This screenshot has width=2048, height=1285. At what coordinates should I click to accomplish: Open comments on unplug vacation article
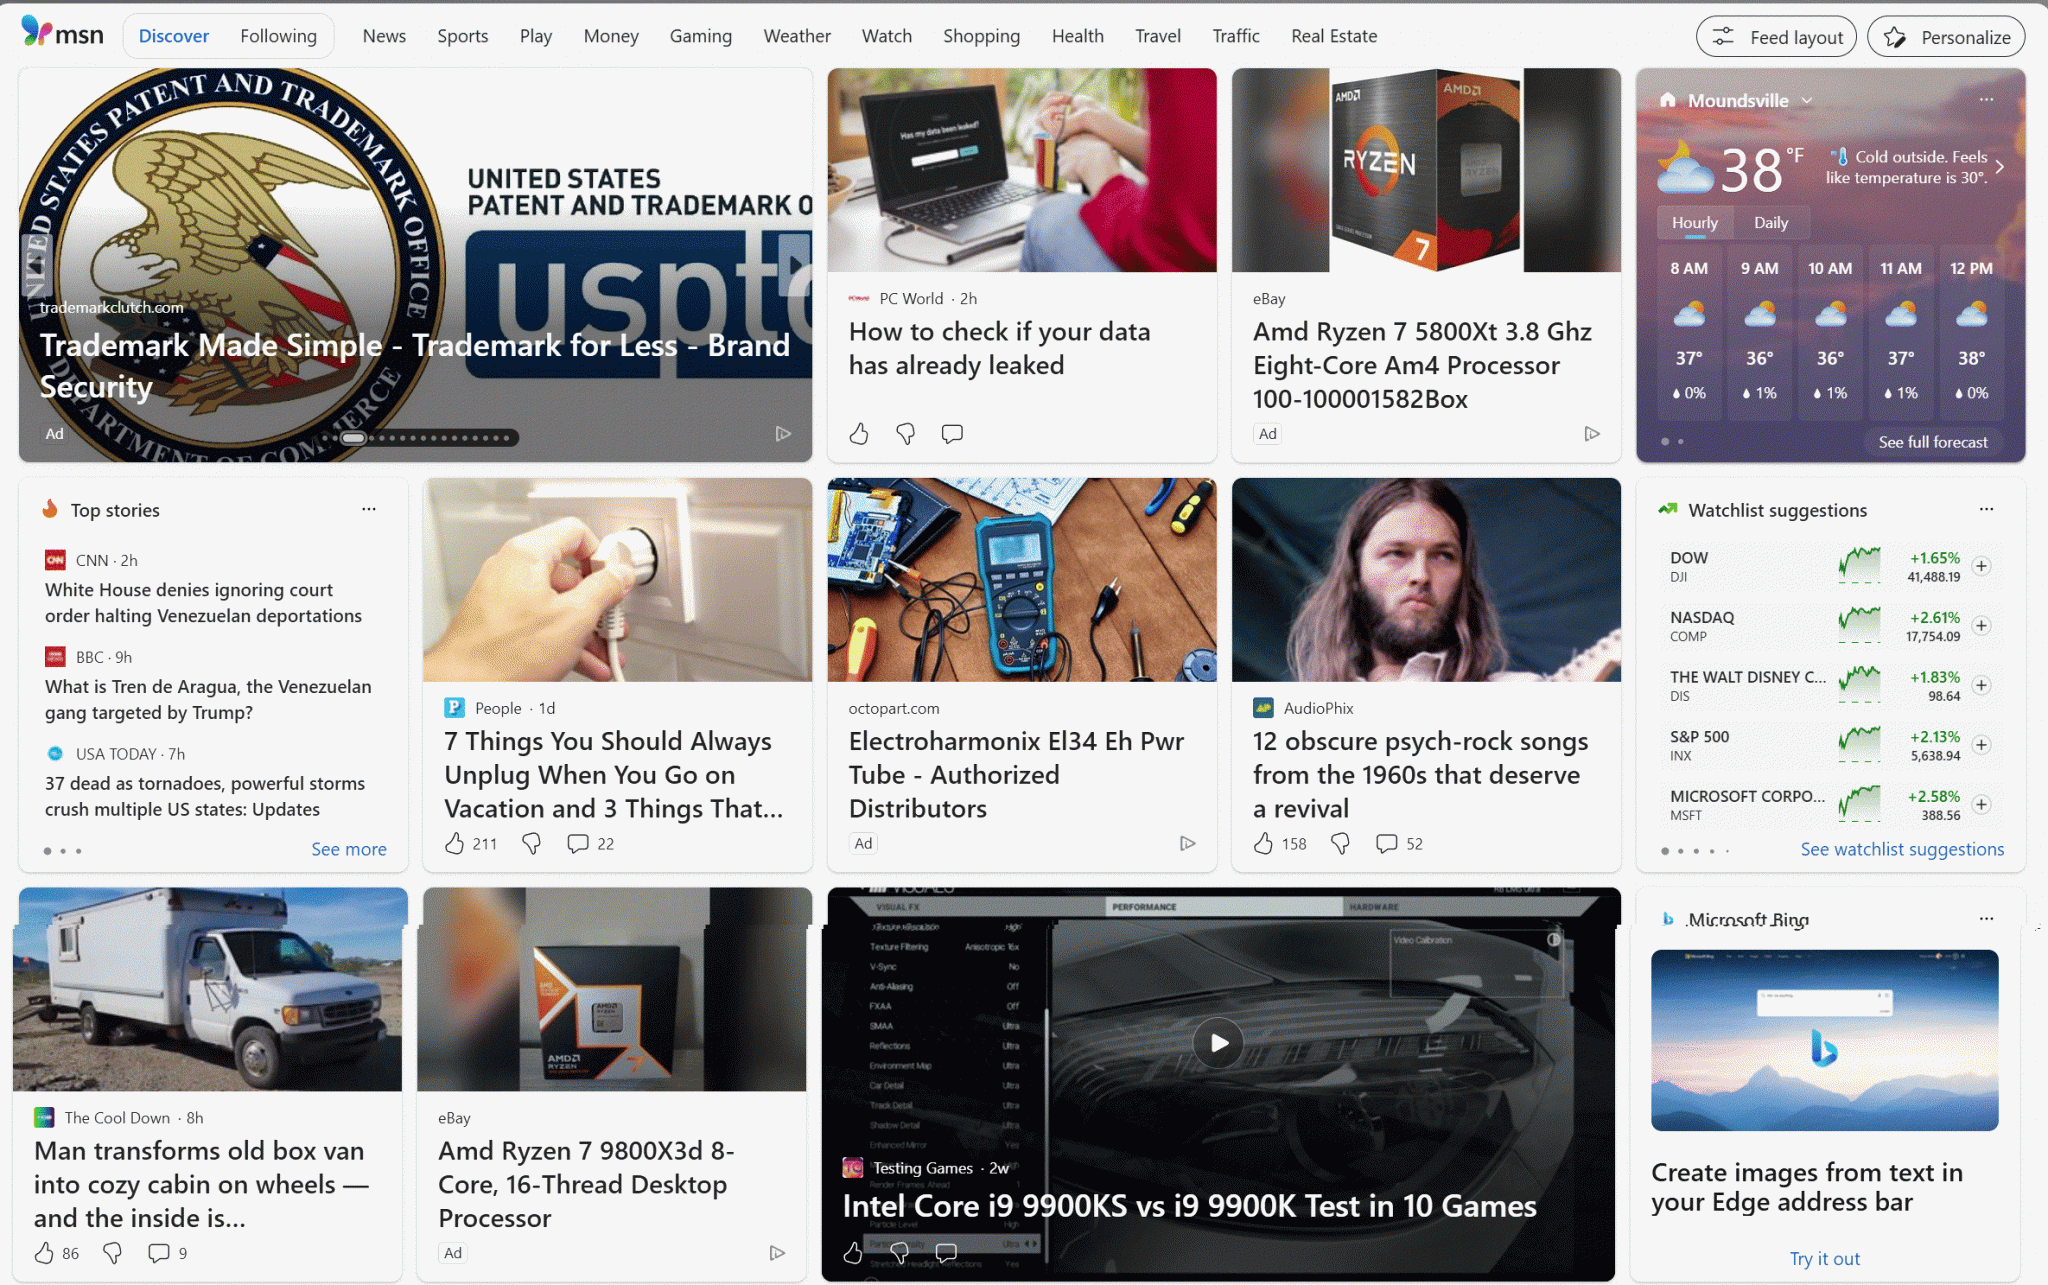tap(578, 843)
